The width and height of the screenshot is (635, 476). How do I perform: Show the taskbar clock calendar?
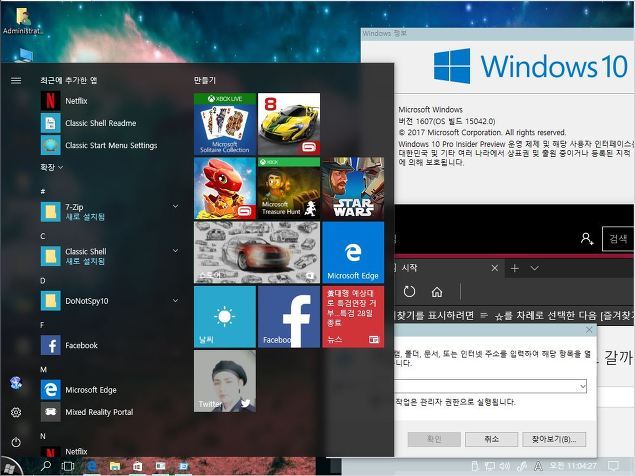coord(573,466)
